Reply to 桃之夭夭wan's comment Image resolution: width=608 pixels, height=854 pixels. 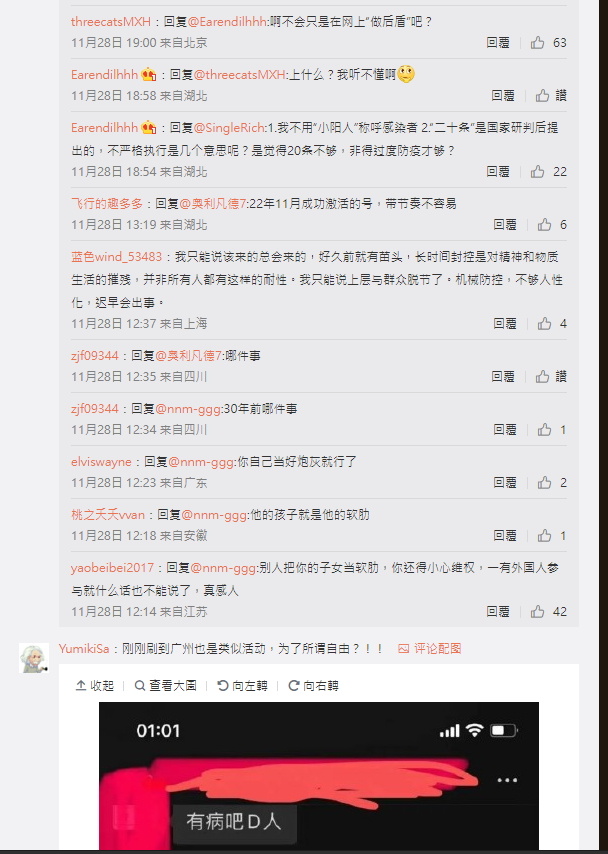pos(504,535)
